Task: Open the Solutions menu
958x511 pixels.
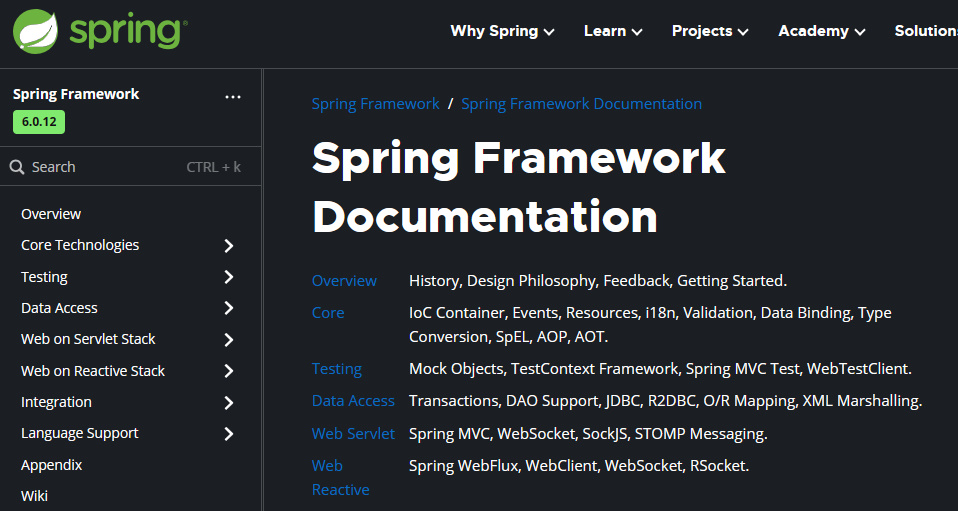Action: 926,31
